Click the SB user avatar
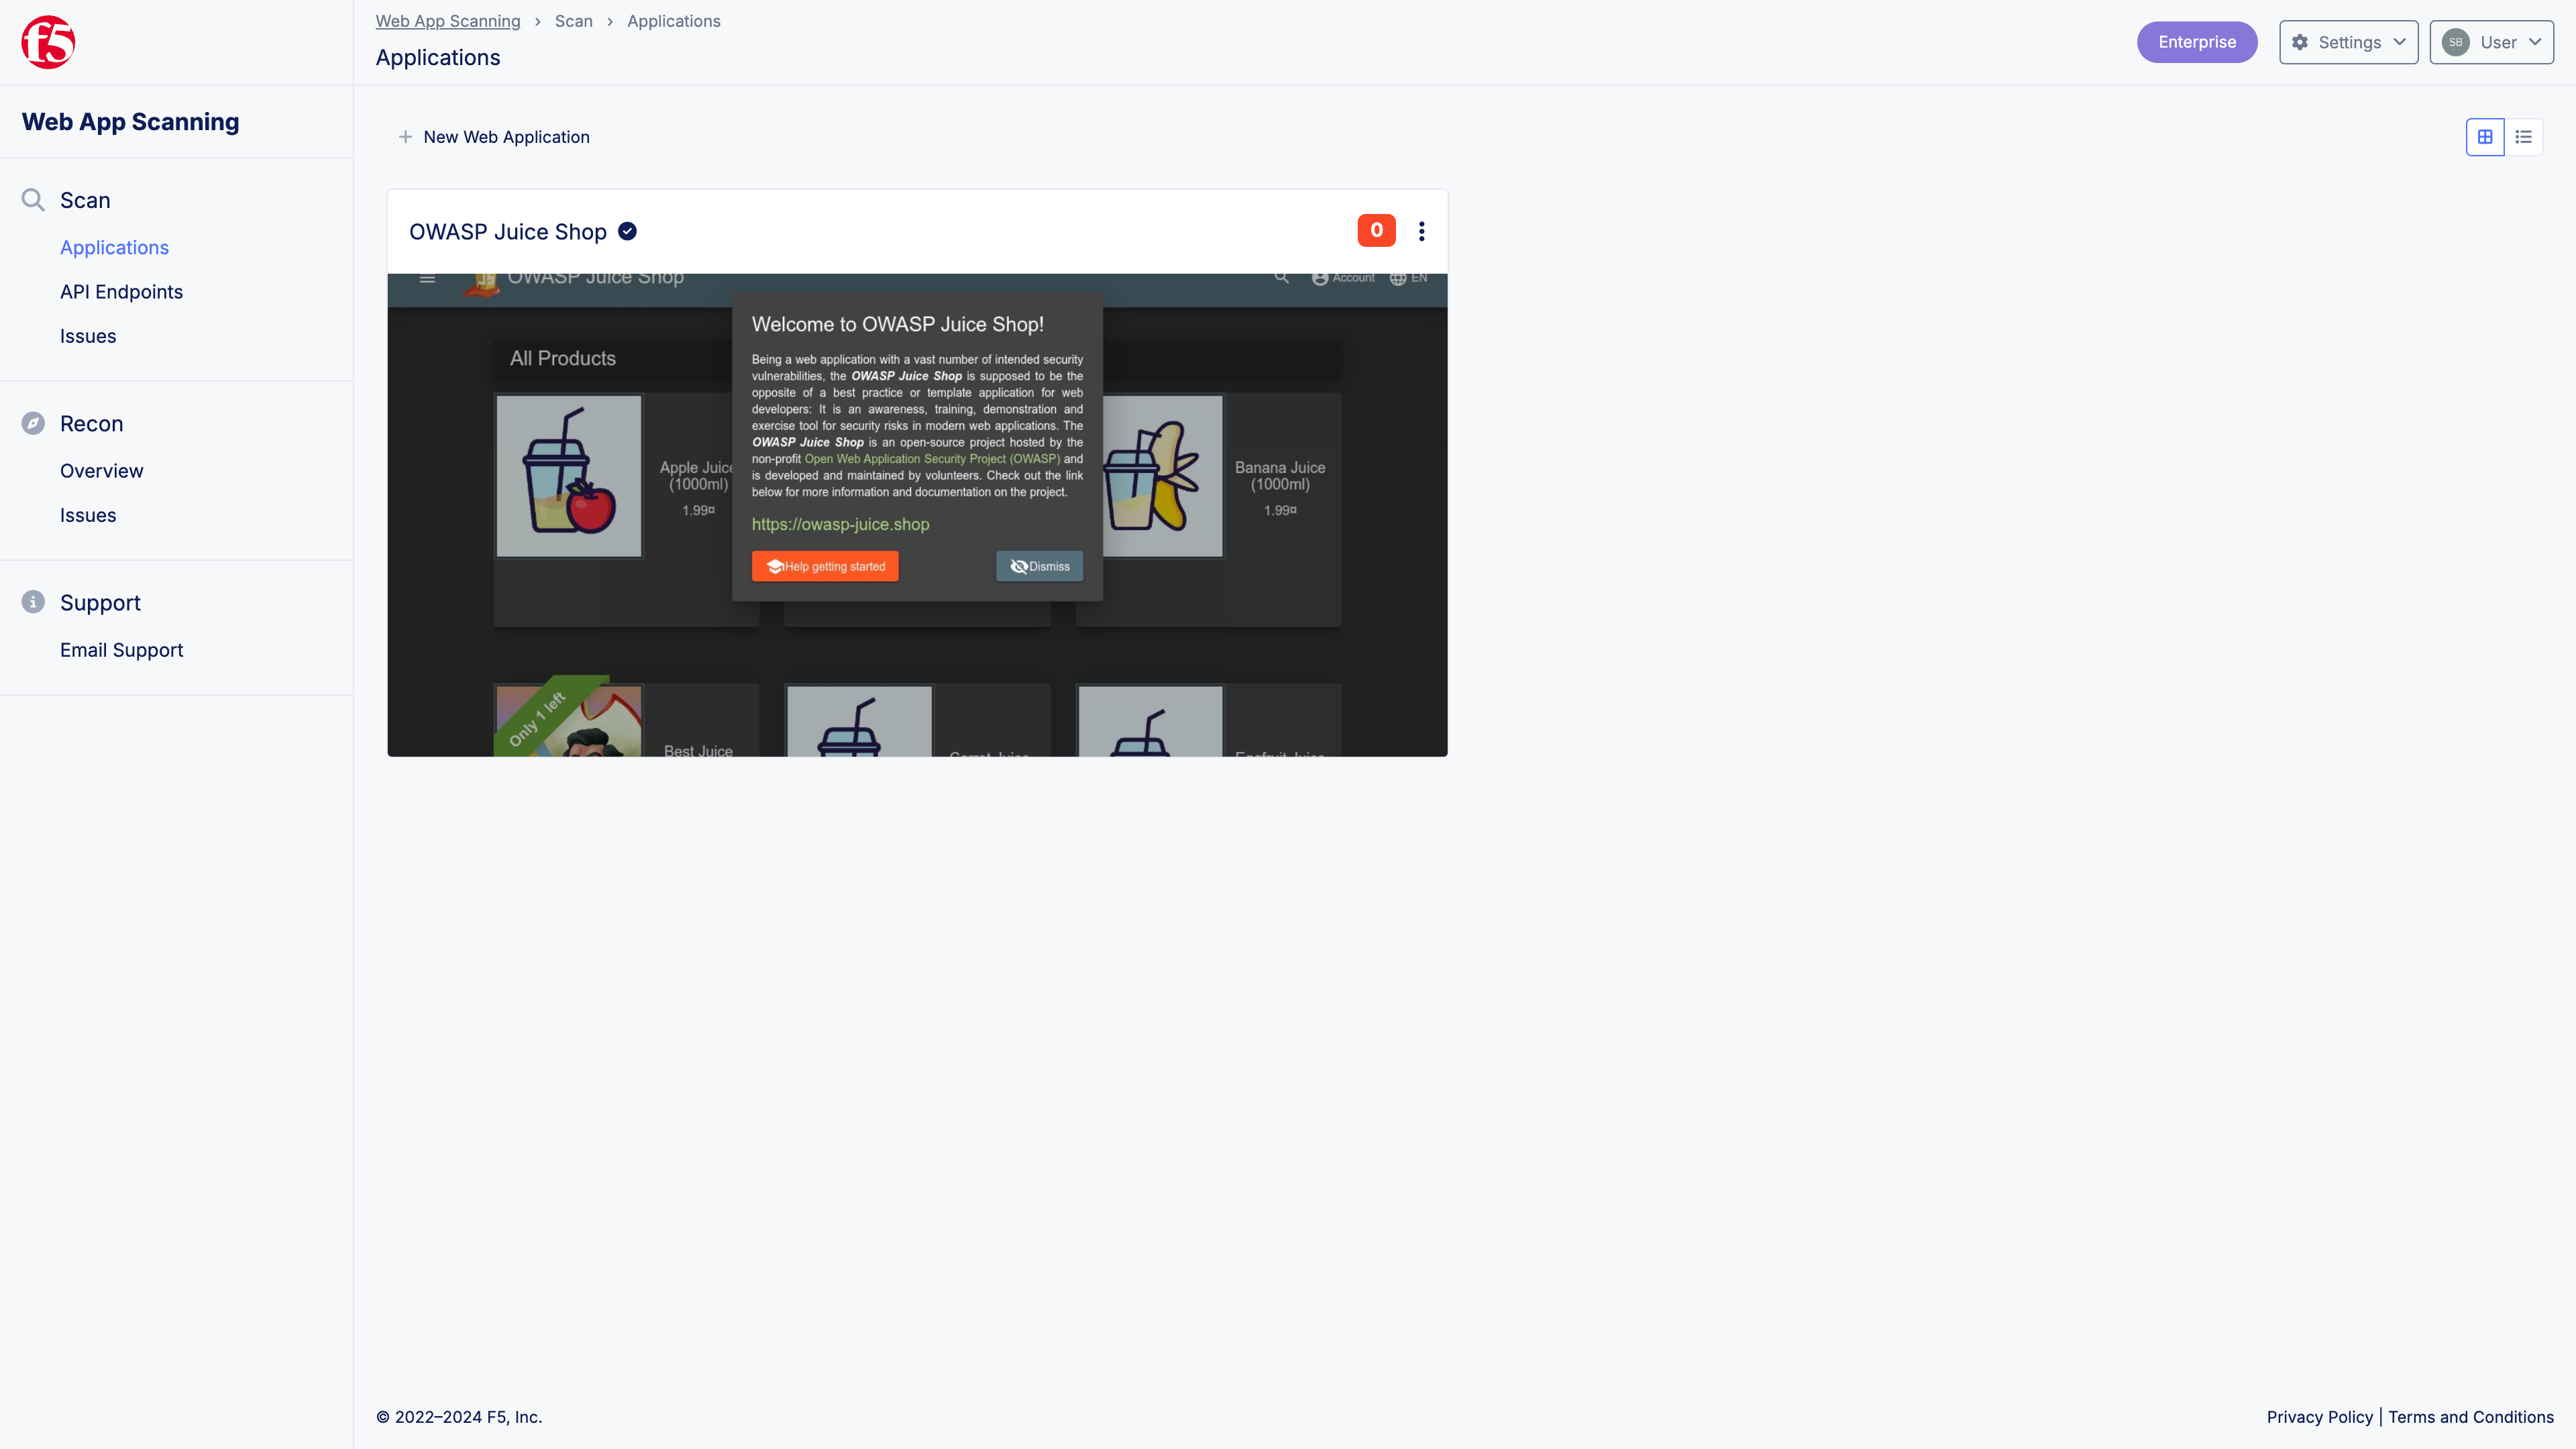This screenshot has height=1449, width=2576. point(2455,42)
